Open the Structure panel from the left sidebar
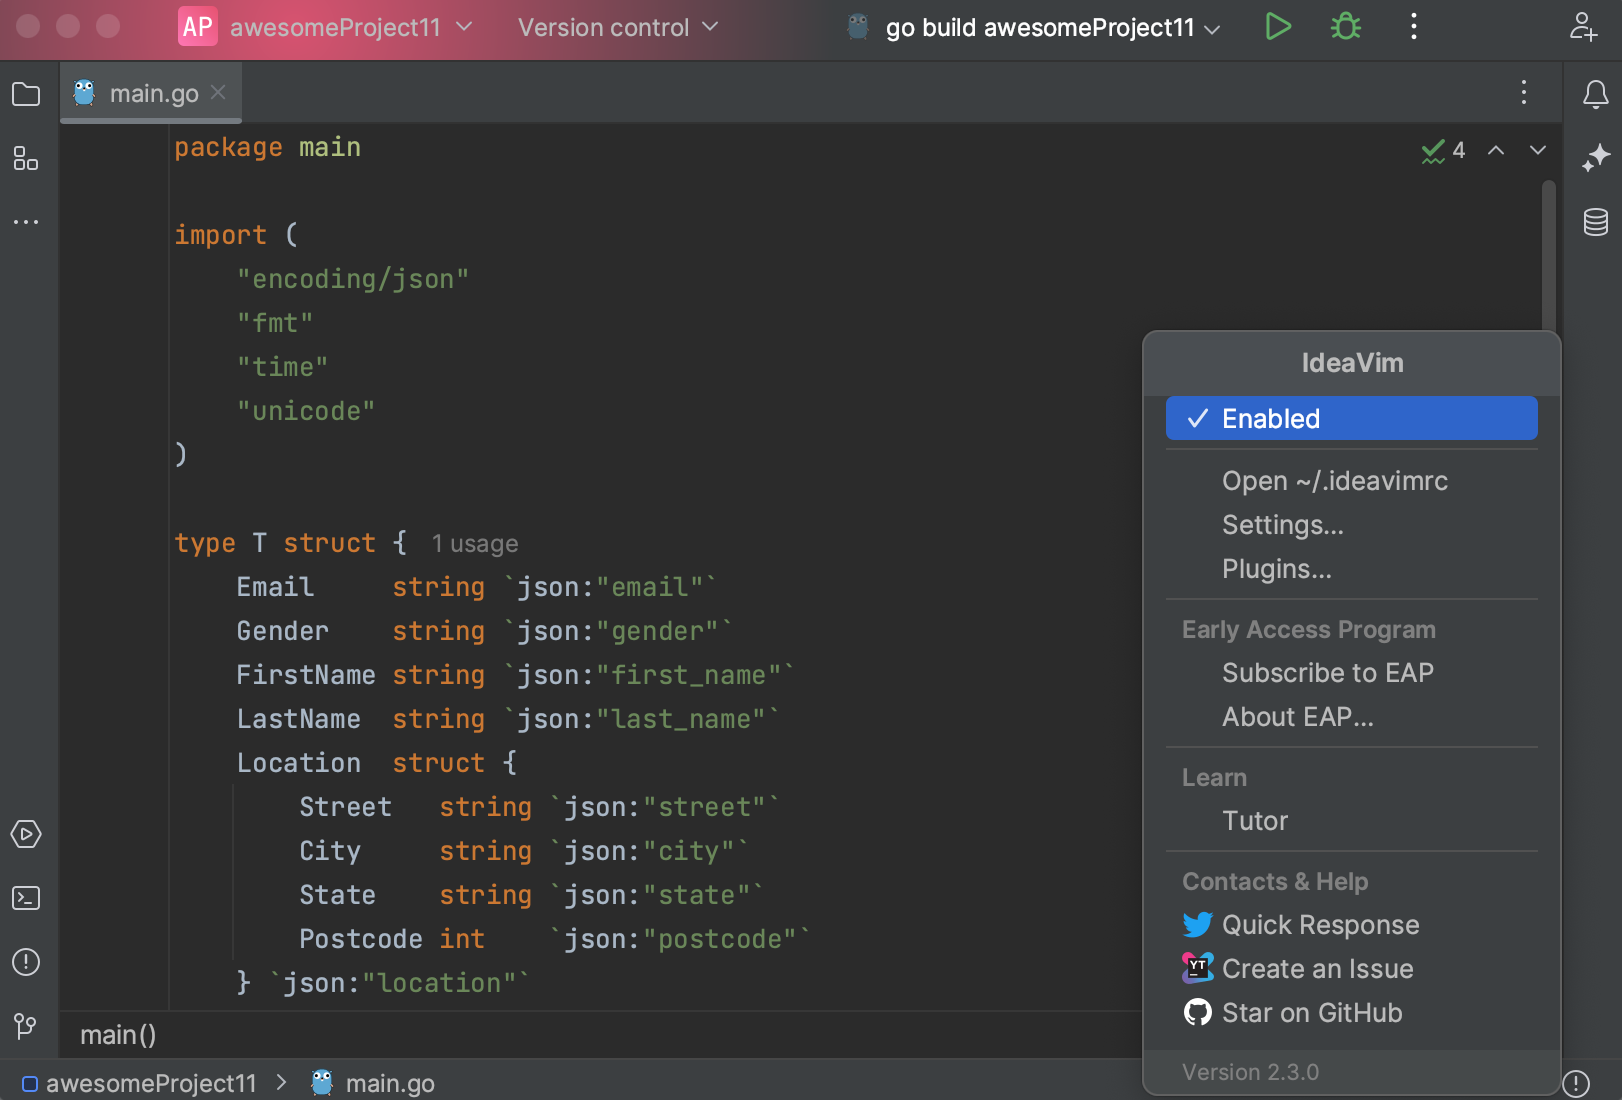The image size is (1622, 1100). 26,159
